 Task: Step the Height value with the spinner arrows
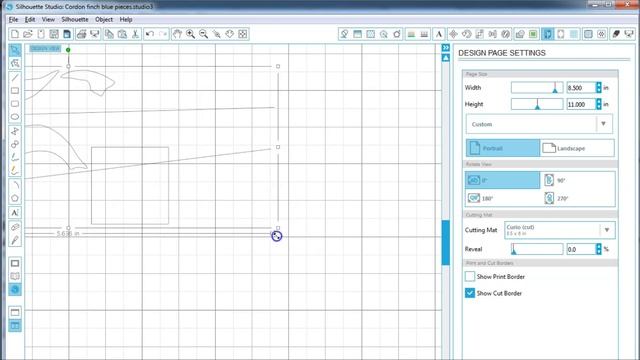tap(599, 104)
